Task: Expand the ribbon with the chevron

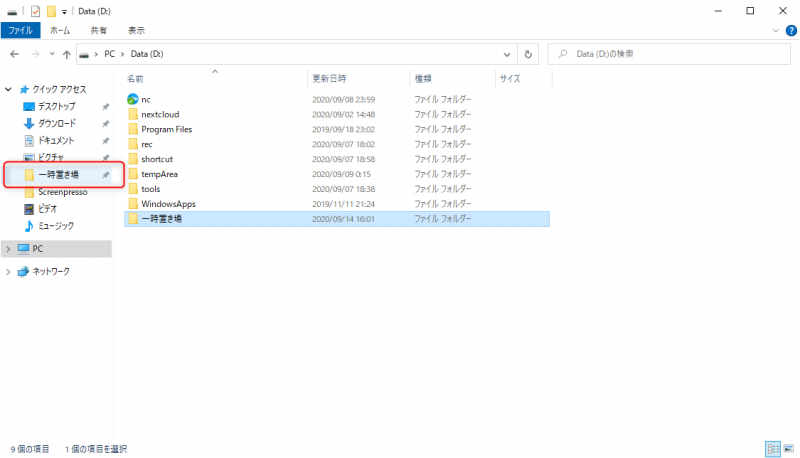Action: coord(776,31)
